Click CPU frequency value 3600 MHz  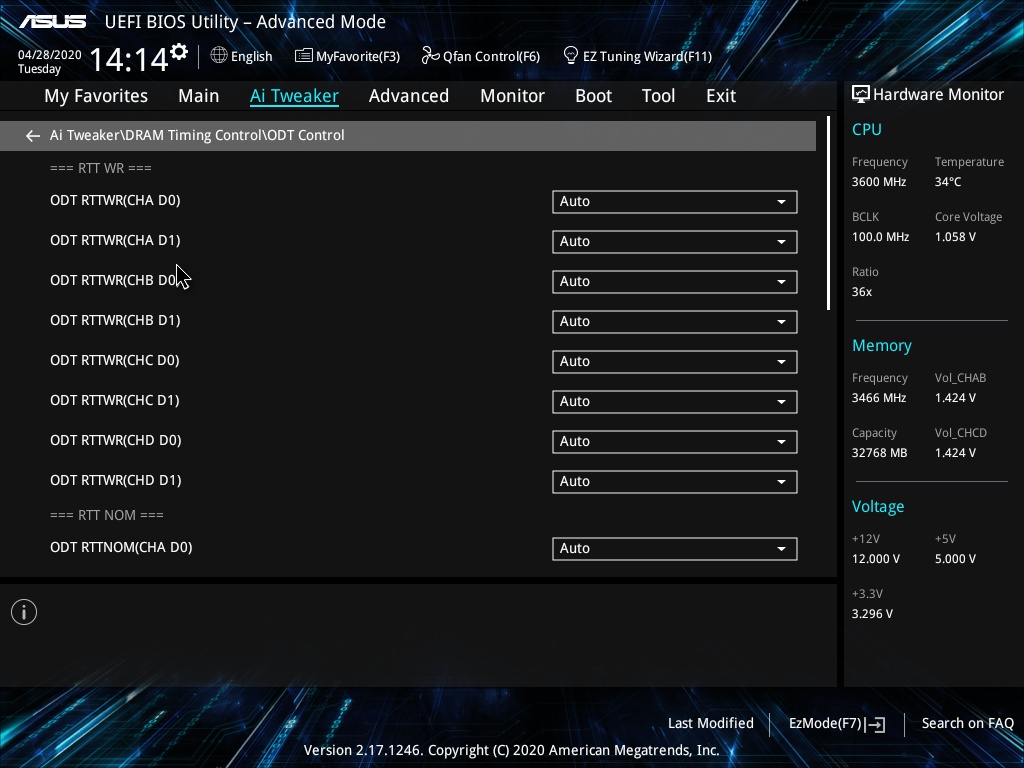(878, 182)
